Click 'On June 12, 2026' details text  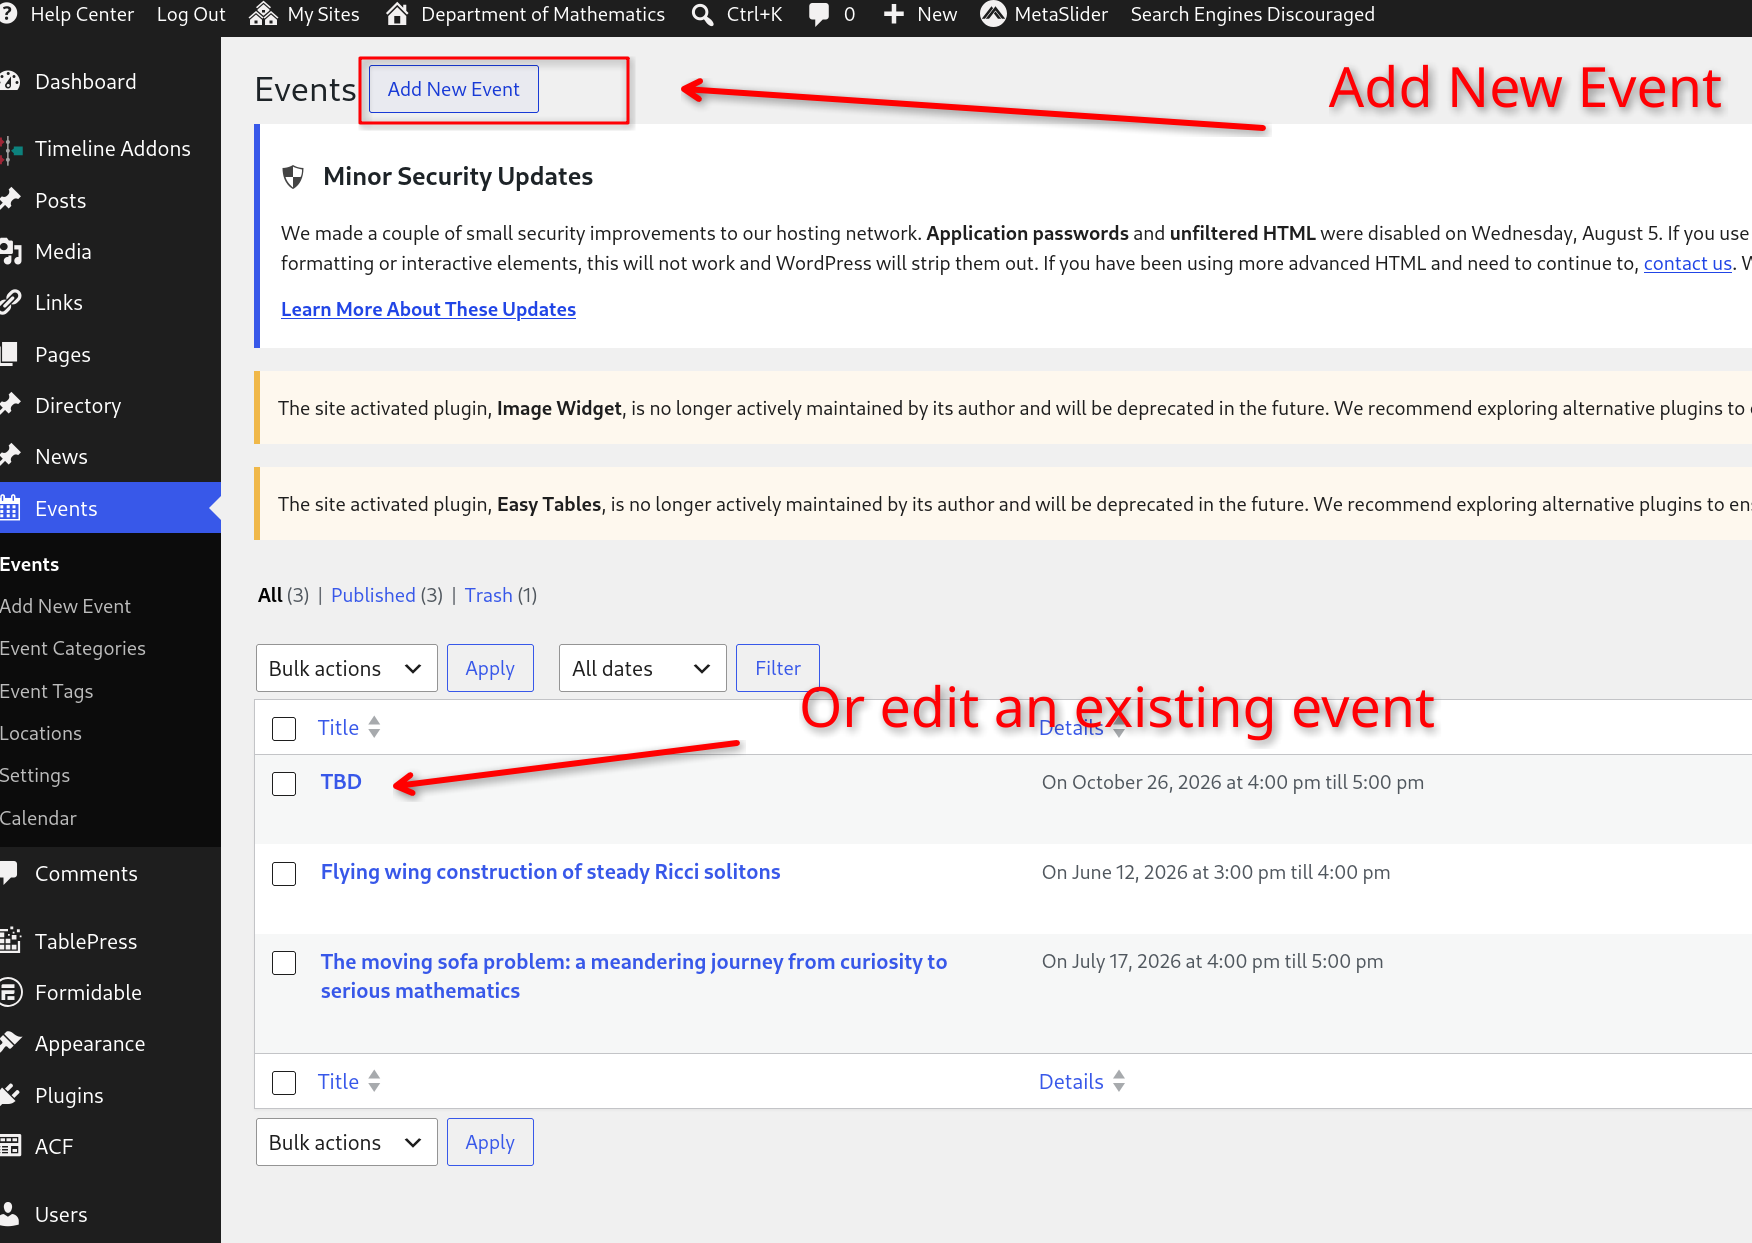point(1216,872)
